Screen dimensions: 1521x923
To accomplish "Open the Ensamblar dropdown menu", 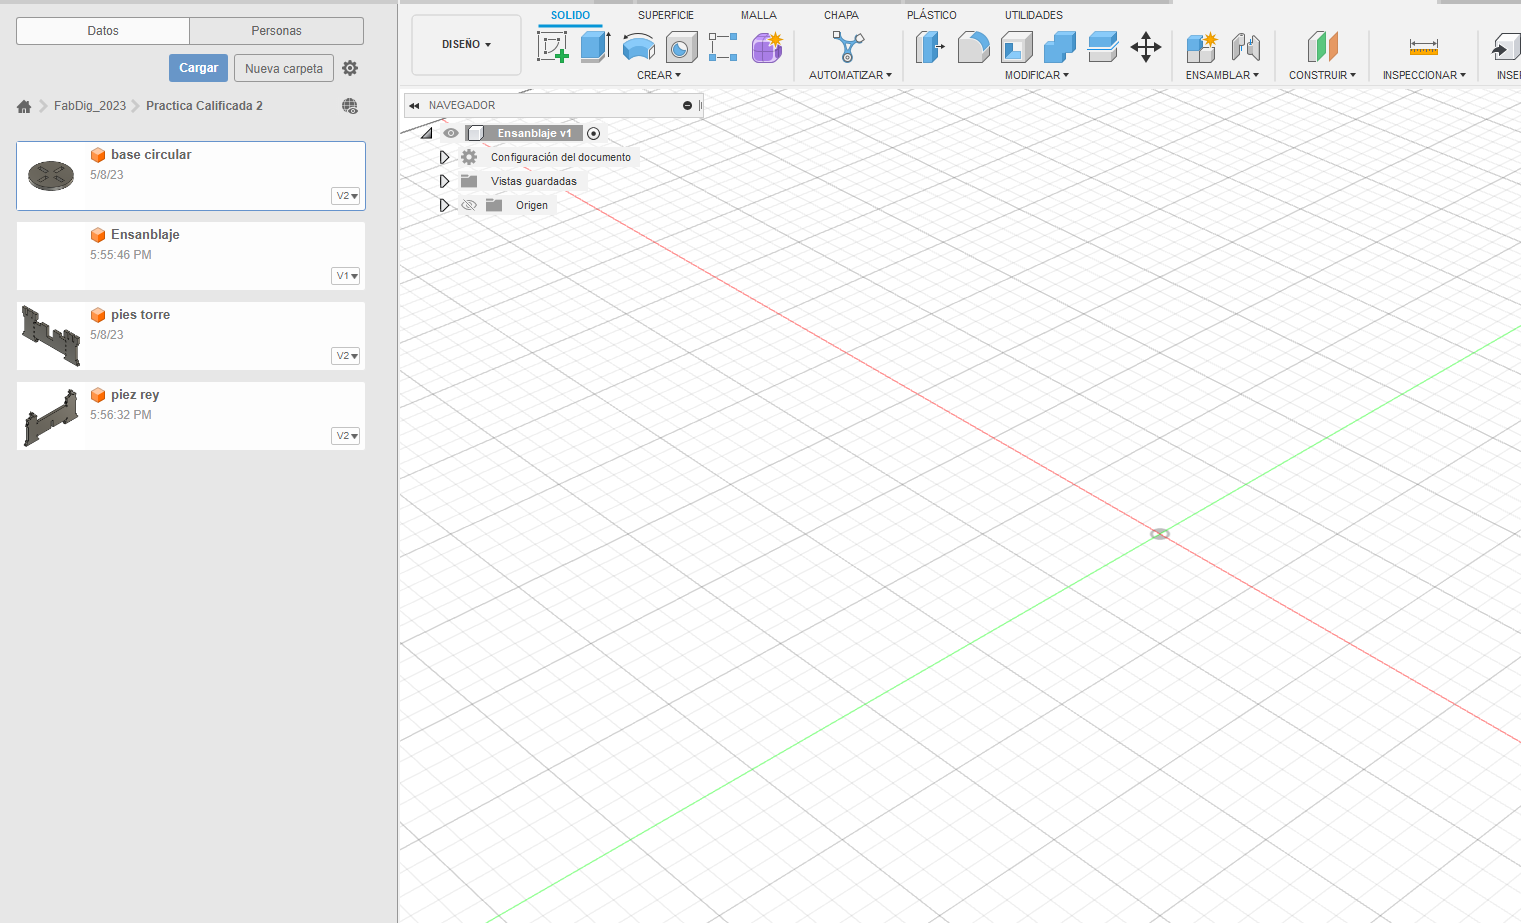I will pos(1222,75).
